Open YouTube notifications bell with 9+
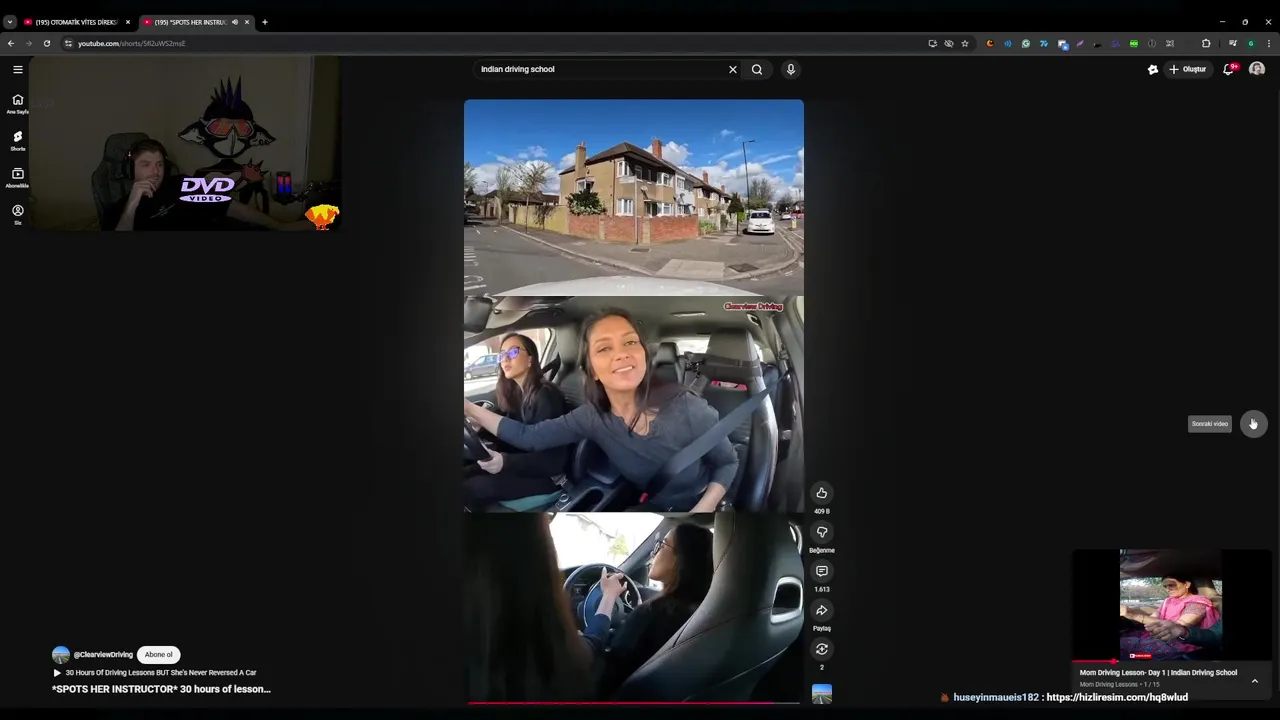Image resolution: width=1280 pixels, height=720 pixels. point(1229,69)
